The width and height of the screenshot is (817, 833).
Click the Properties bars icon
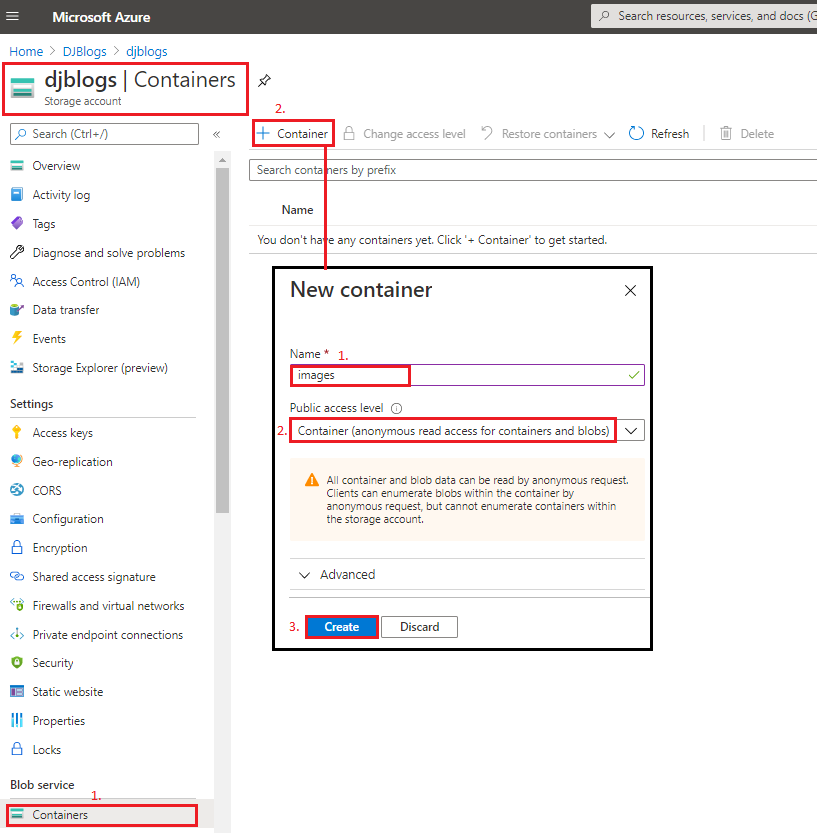(17, 720)
